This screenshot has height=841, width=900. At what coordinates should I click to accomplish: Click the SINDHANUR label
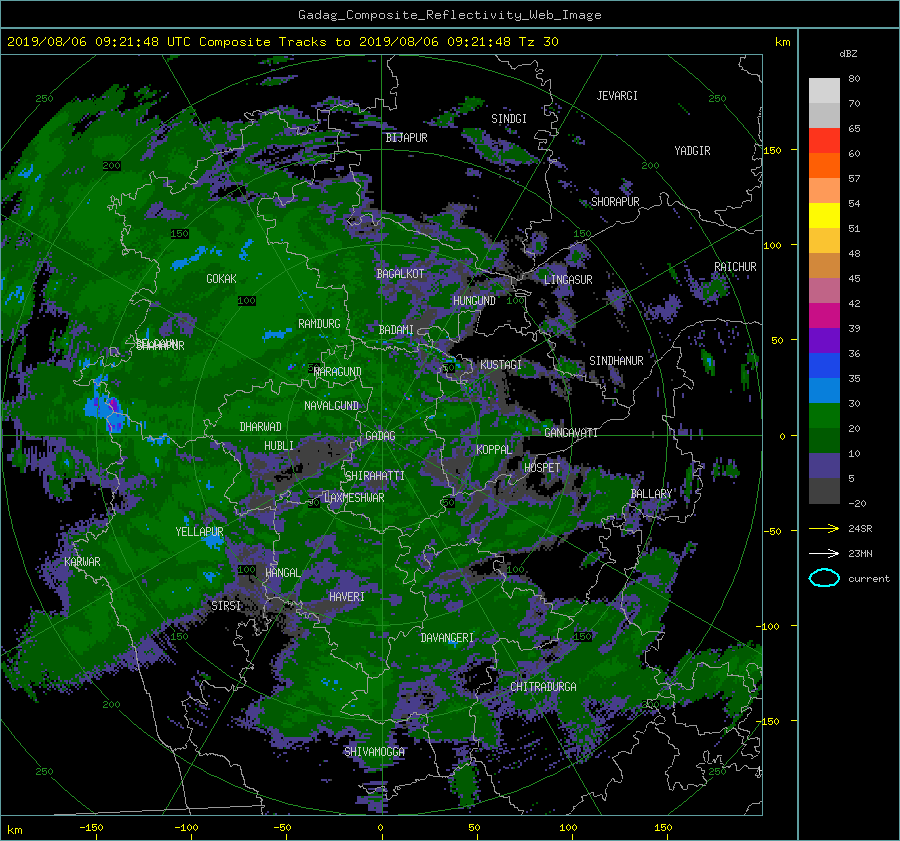(616, 361)
